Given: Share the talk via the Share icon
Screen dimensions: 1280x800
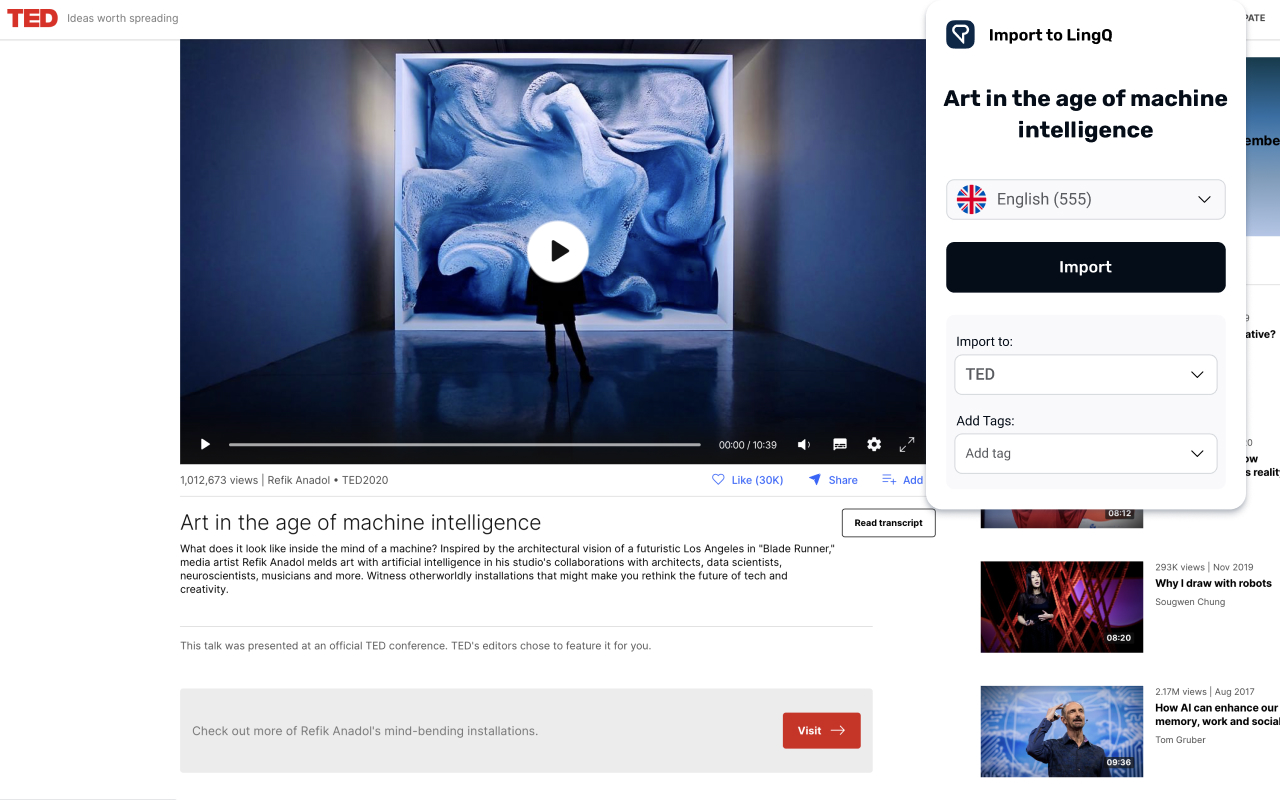Looking at the screenshot, I should point(815,480).
